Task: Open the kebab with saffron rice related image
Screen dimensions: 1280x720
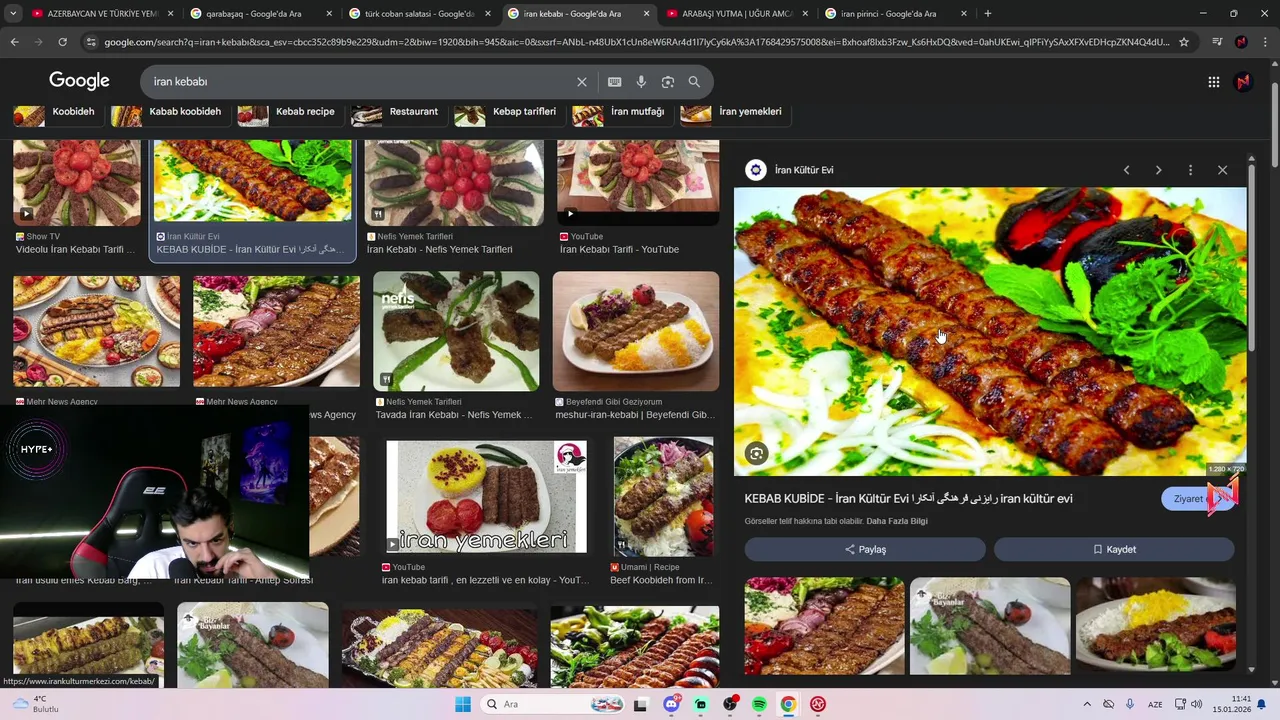Action: point(1156,626)
